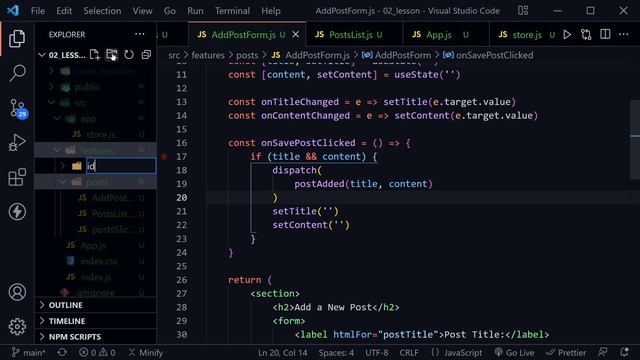Click the New Folder icon in Explorer
Image resolution: width=640 pixels, height=360 pixels.
pos(111,55)
